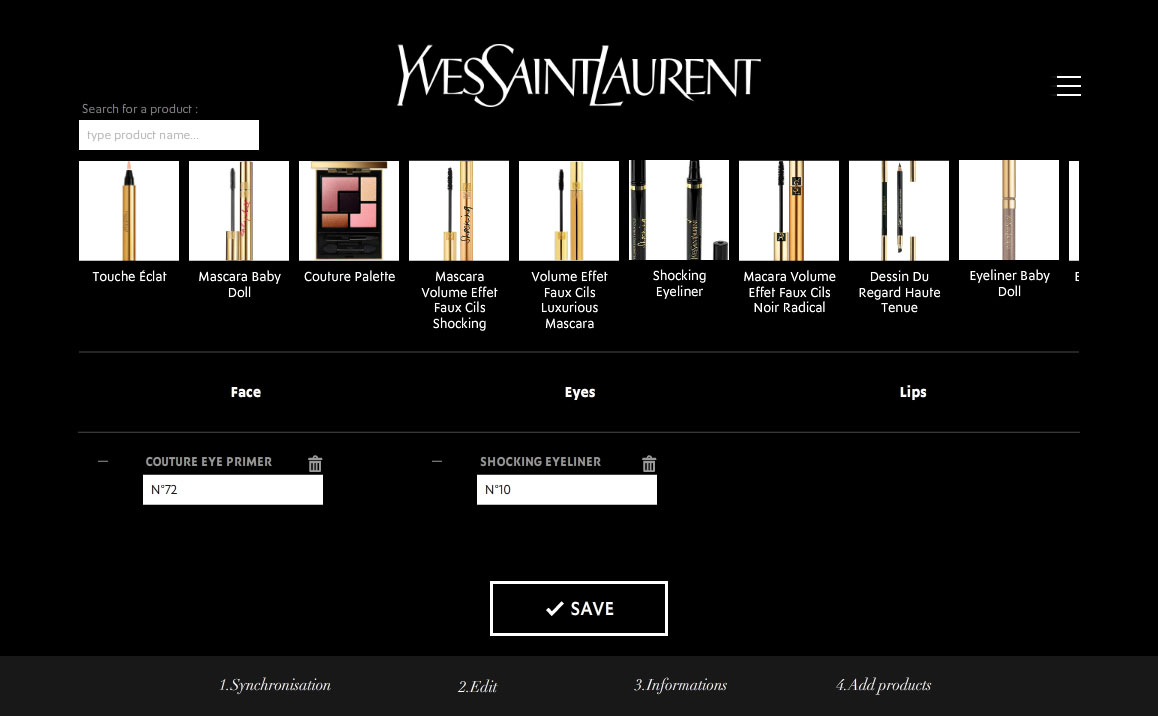The height and width of the screenshot is (716, 1158).
Task: Select the Touche Éclat product thumbnail
Action: (129, 211)
